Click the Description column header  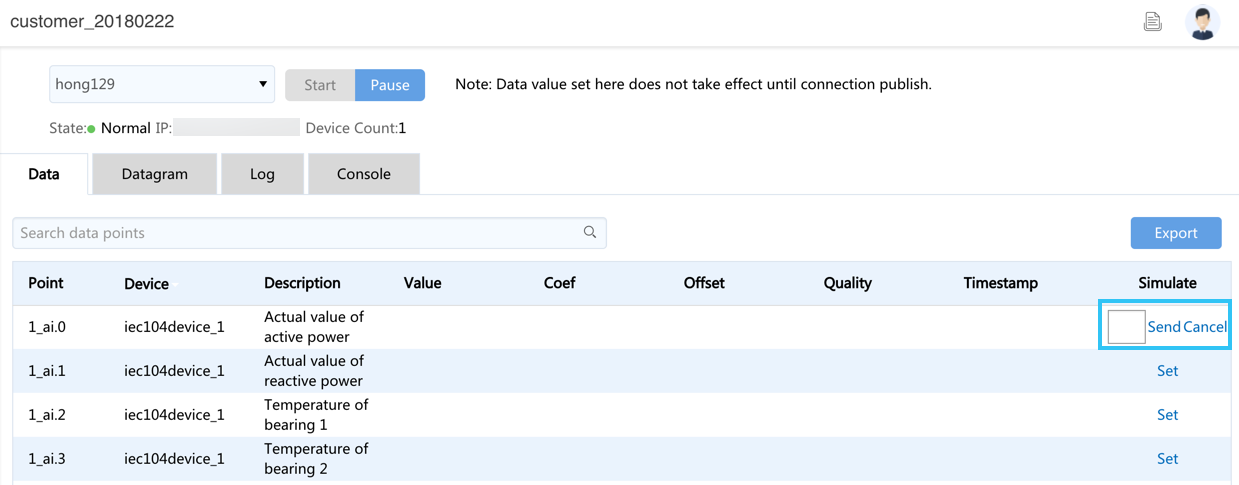click(x=302, y=283)
